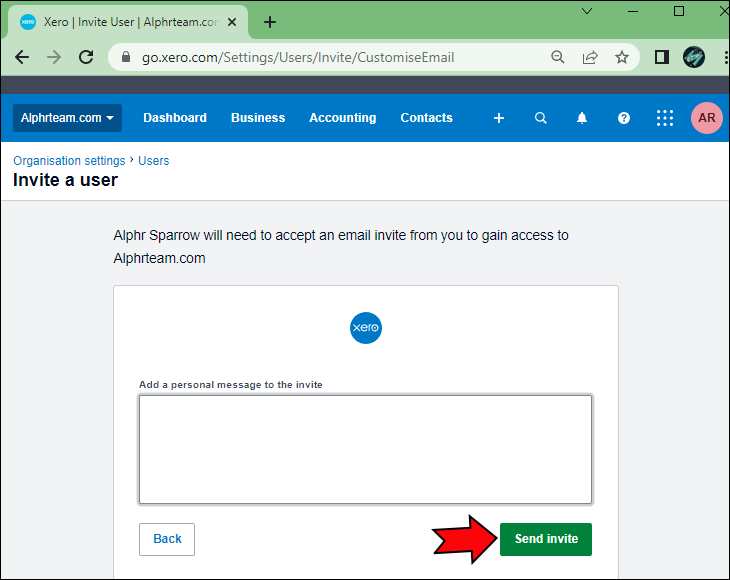This screenshot has height=580, width=730.
Task: Open the Alphrteam.com organisation dropdown
Action: point(68,118)
